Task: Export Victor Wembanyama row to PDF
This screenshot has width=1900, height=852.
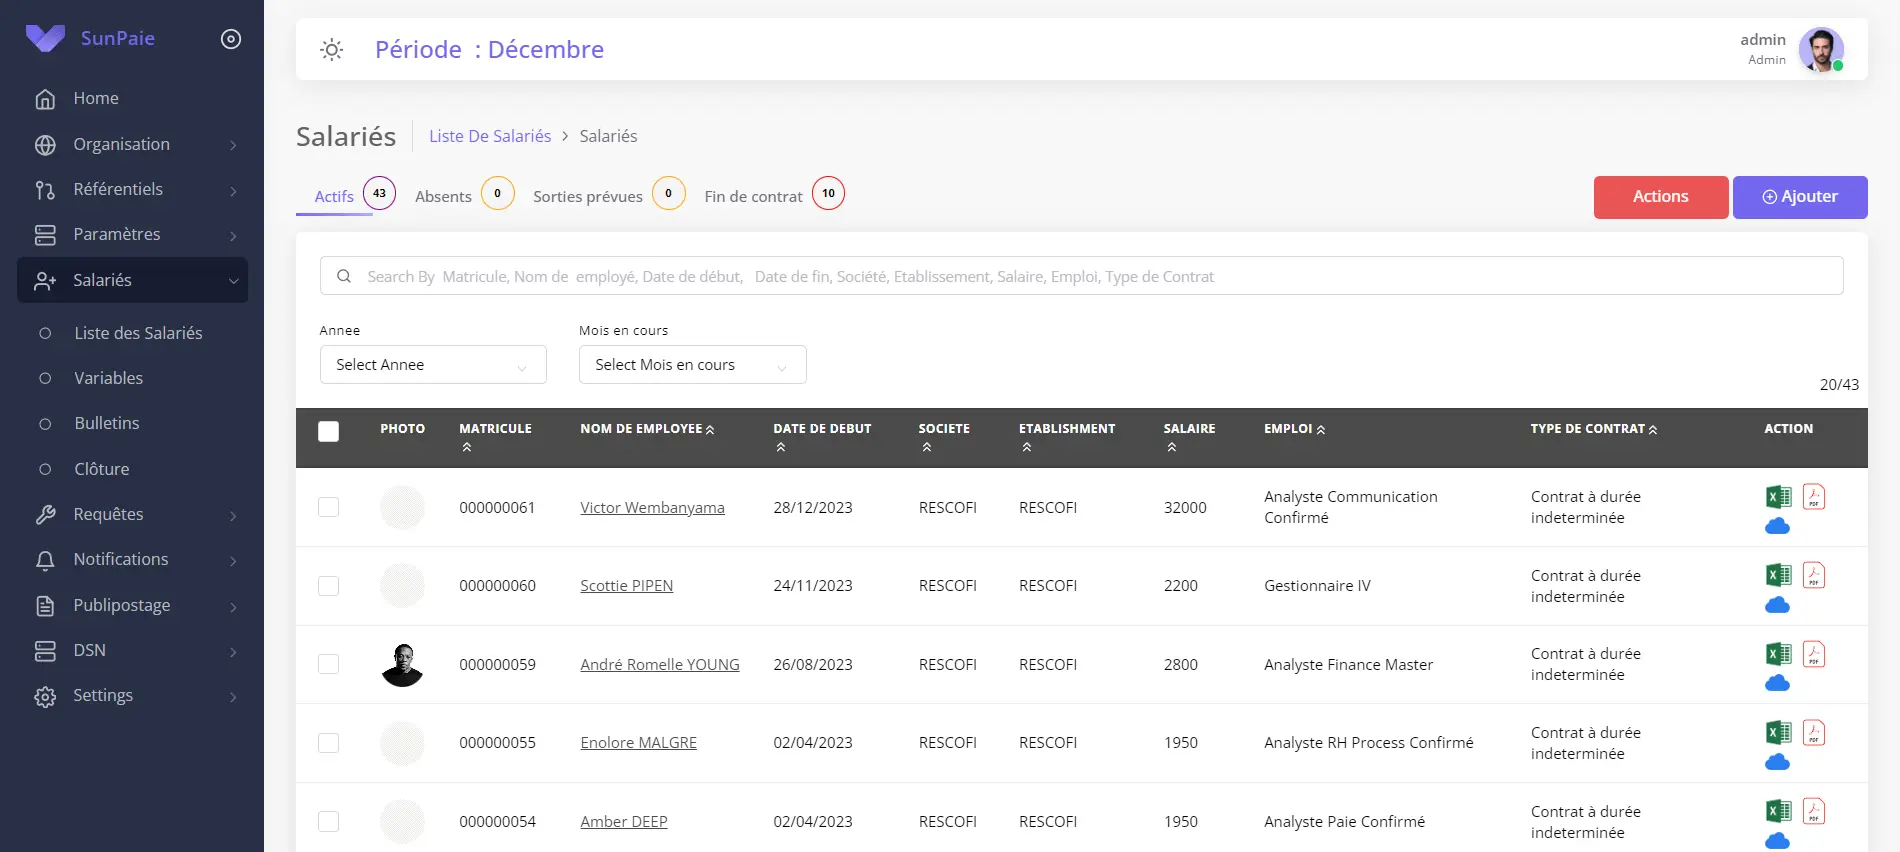Action: click(1814, 496)
